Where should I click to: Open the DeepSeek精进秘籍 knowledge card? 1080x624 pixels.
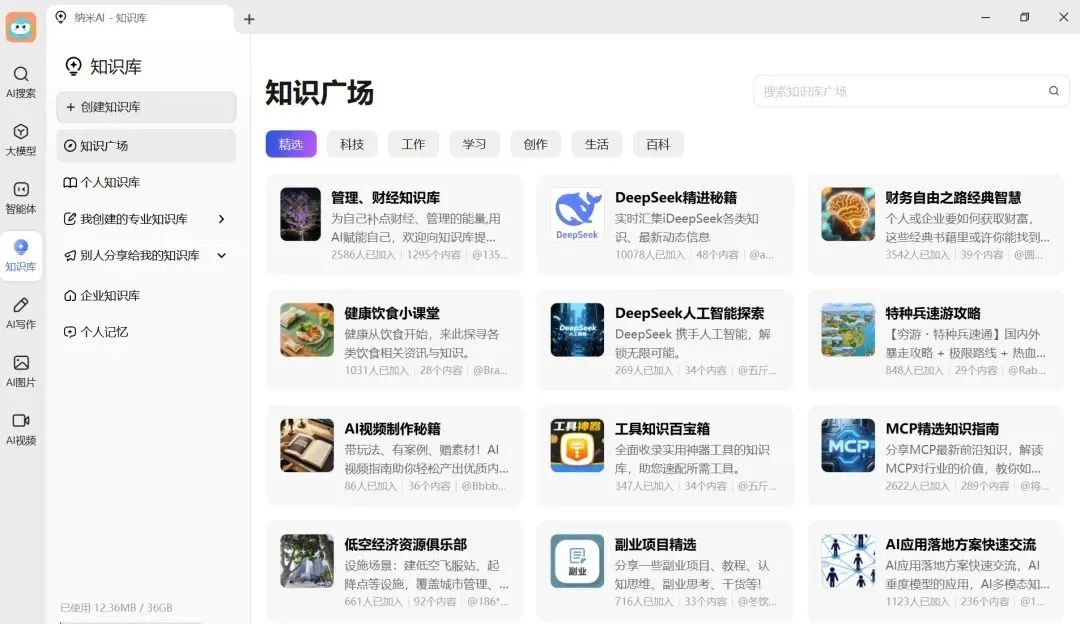tap(665, 225)
